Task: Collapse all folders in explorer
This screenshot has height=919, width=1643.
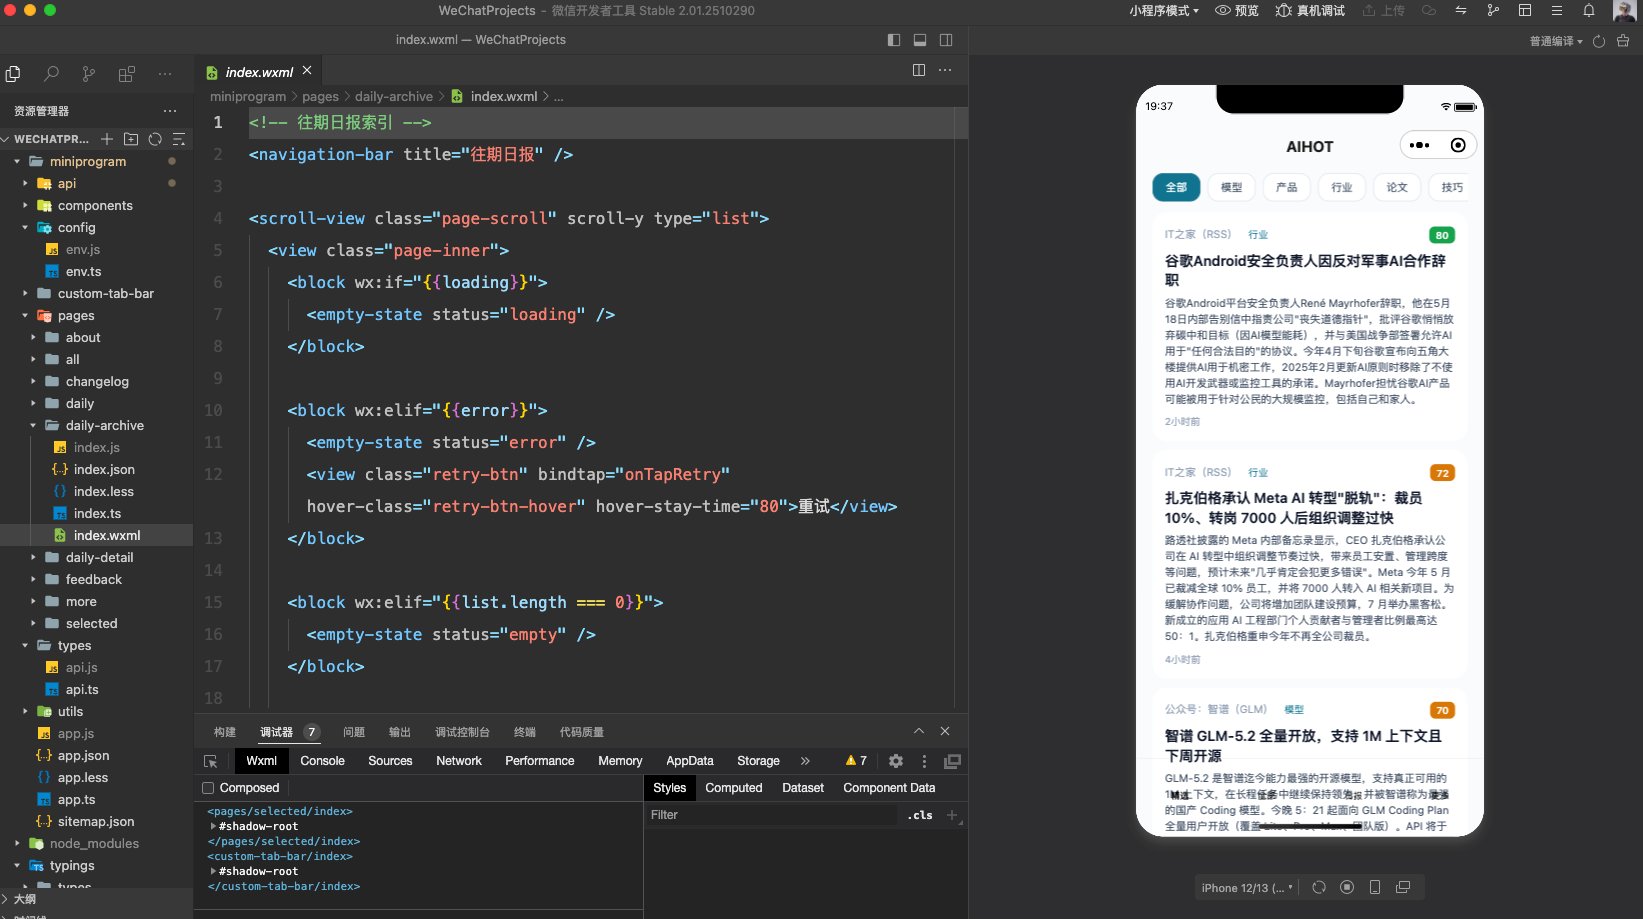Action: click(179, 139)
